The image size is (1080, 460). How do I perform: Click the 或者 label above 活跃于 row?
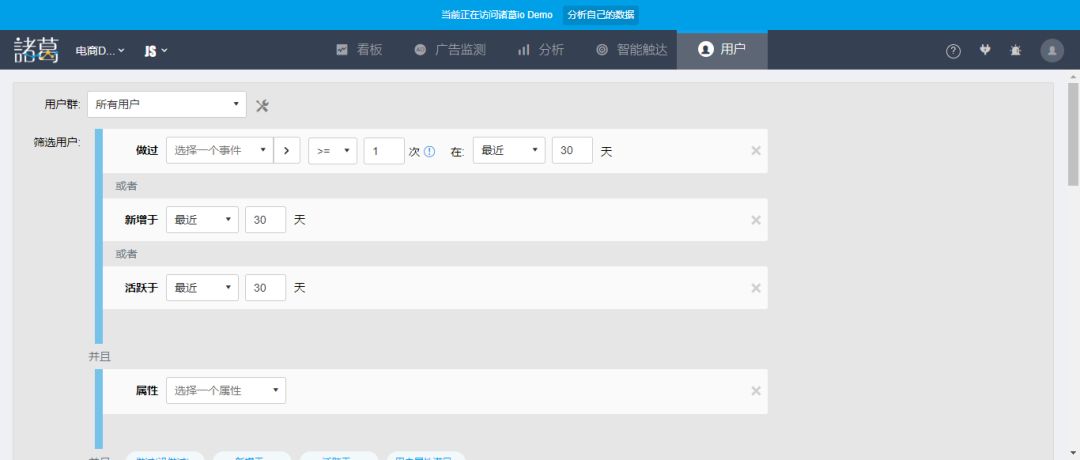tap(126, 254)
